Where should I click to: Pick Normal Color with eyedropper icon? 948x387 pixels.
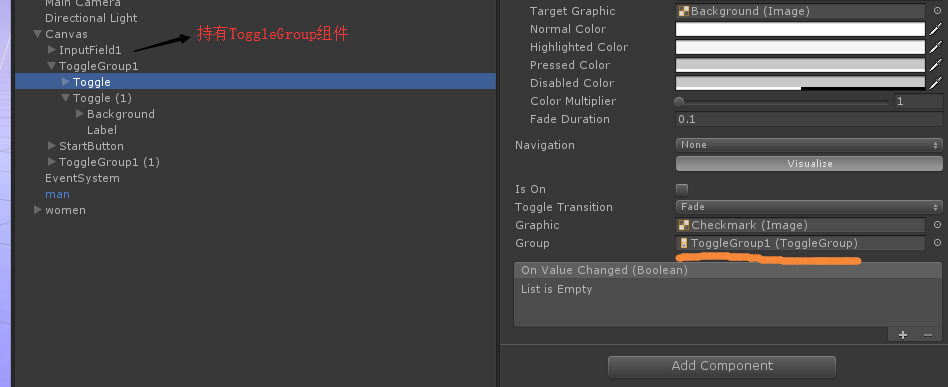[x=935, y=29]
